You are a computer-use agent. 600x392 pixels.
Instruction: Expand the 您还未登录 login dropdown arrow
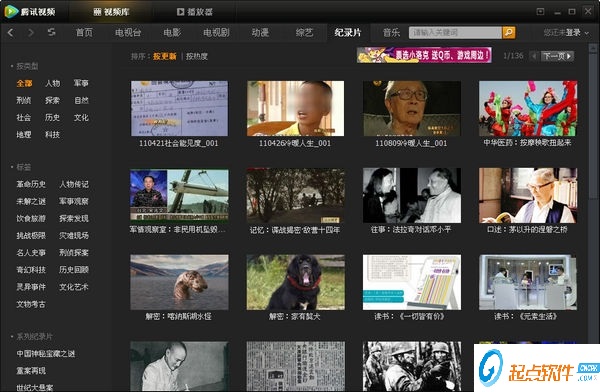pos(587,33)
